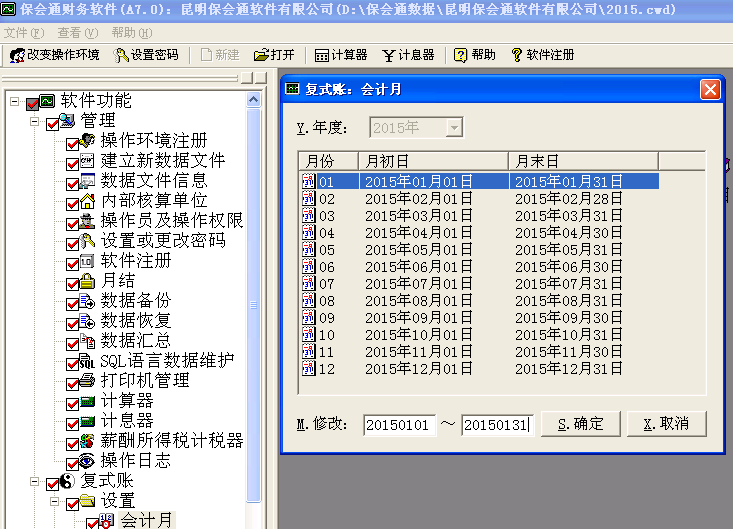Screen dimensions: 733x529
Task: Click the 新建 toolbar item
Action: click(x=220, y=55)
